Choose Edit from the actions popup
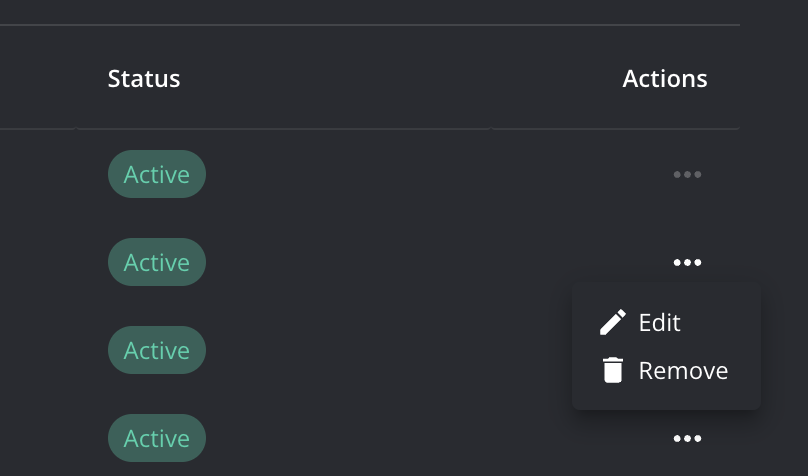The width and height of the screenshot is (808, 476). (x=660, y=322)
